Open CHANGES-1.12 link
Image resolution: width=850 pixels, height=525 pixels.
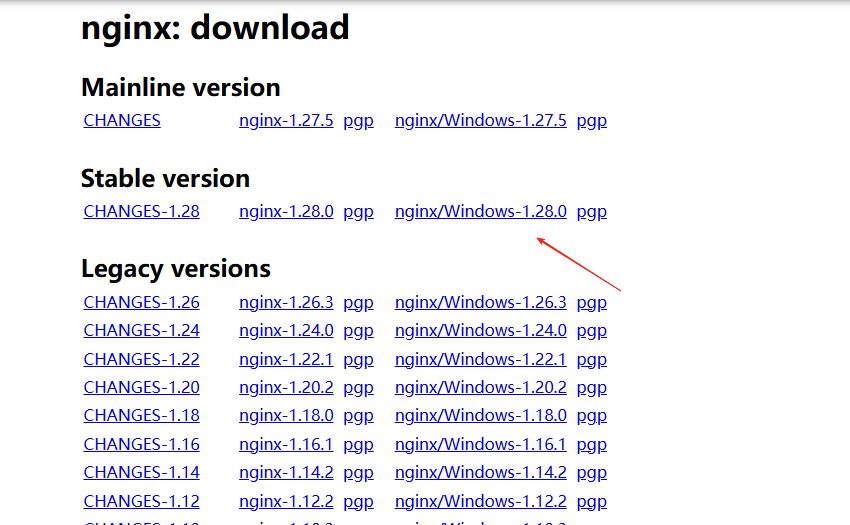[x=141, y=501]
